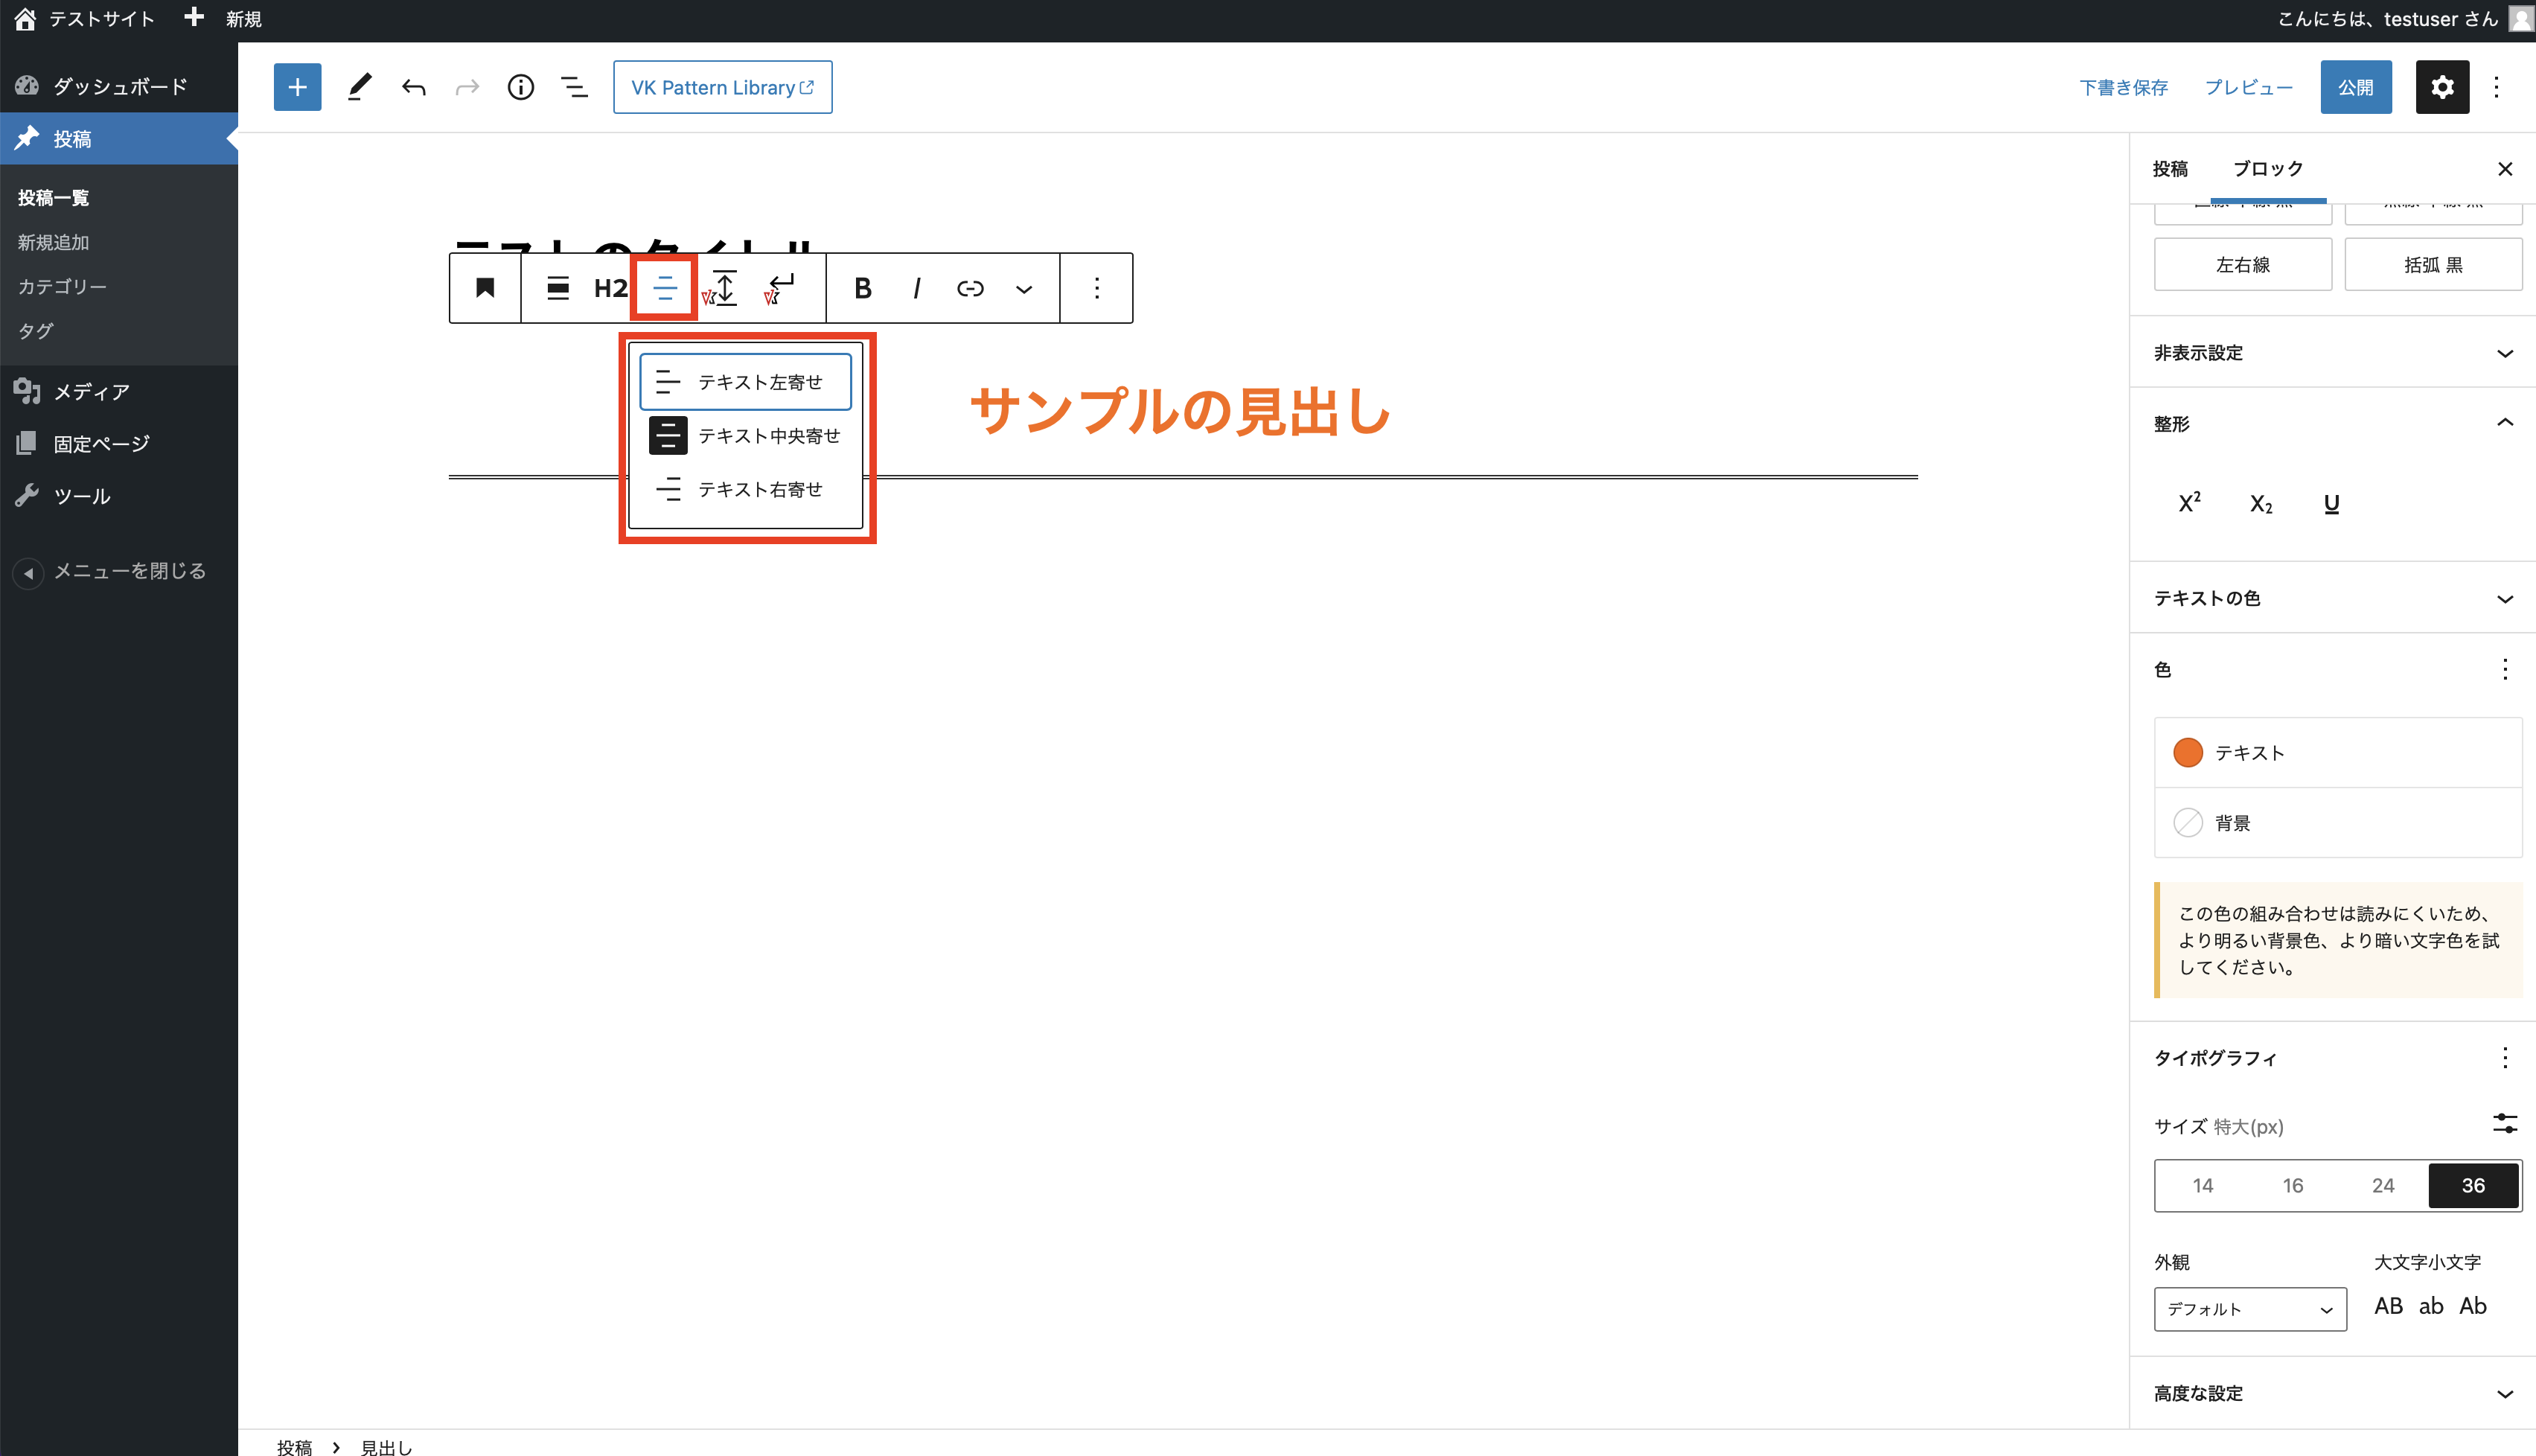Open メディア in the admin sidebar
The height and width of the screenshot is (1456, 2536).
(x=91, y=392)
